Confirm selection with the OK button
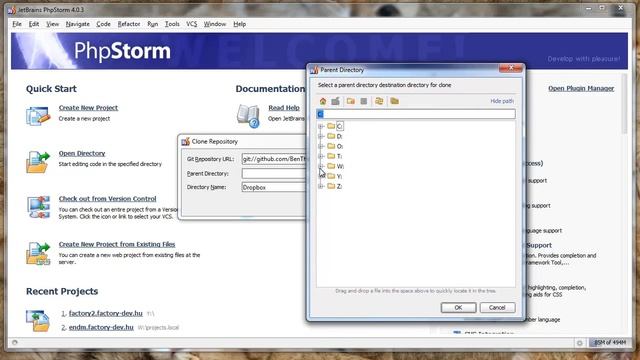640x360 pixels. point(458,308)
